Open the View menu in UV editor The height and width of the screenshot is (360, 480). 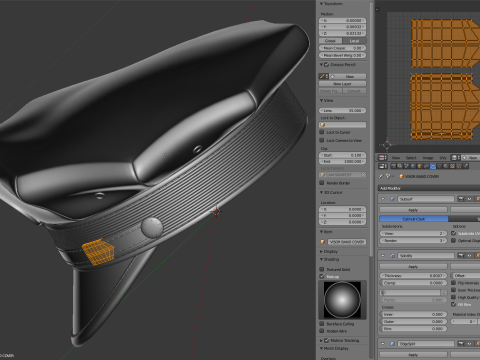pyautogui.click(x=396, y=158)
